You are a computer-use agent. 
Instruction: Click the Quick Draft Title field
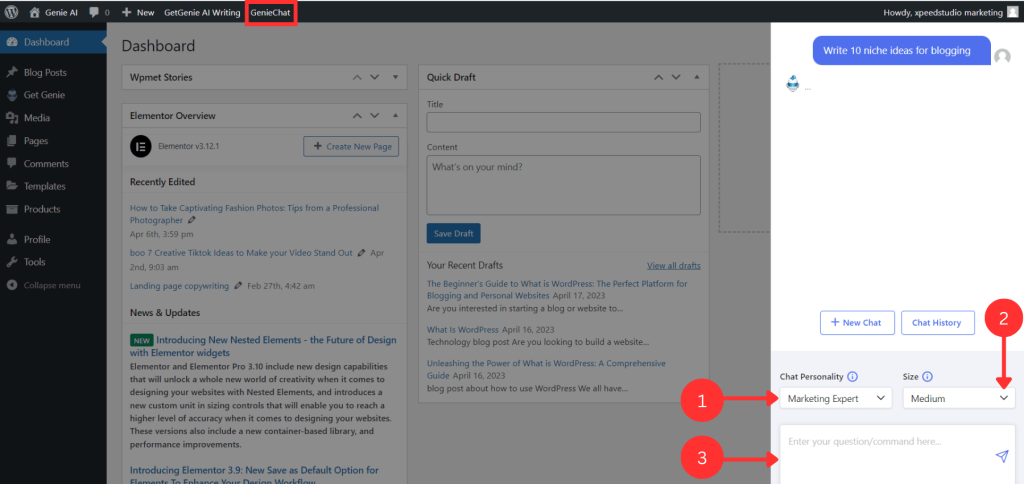coord(564,122)
